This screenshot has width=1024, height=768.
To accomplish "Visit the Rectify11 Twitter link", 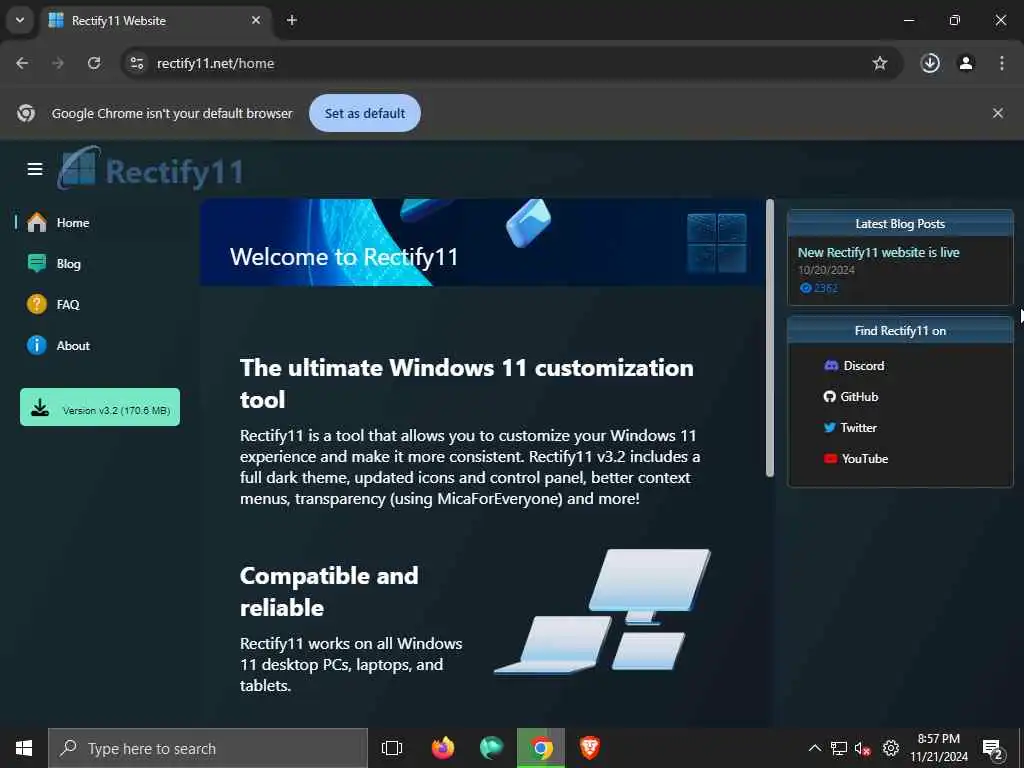I will 850,428.
